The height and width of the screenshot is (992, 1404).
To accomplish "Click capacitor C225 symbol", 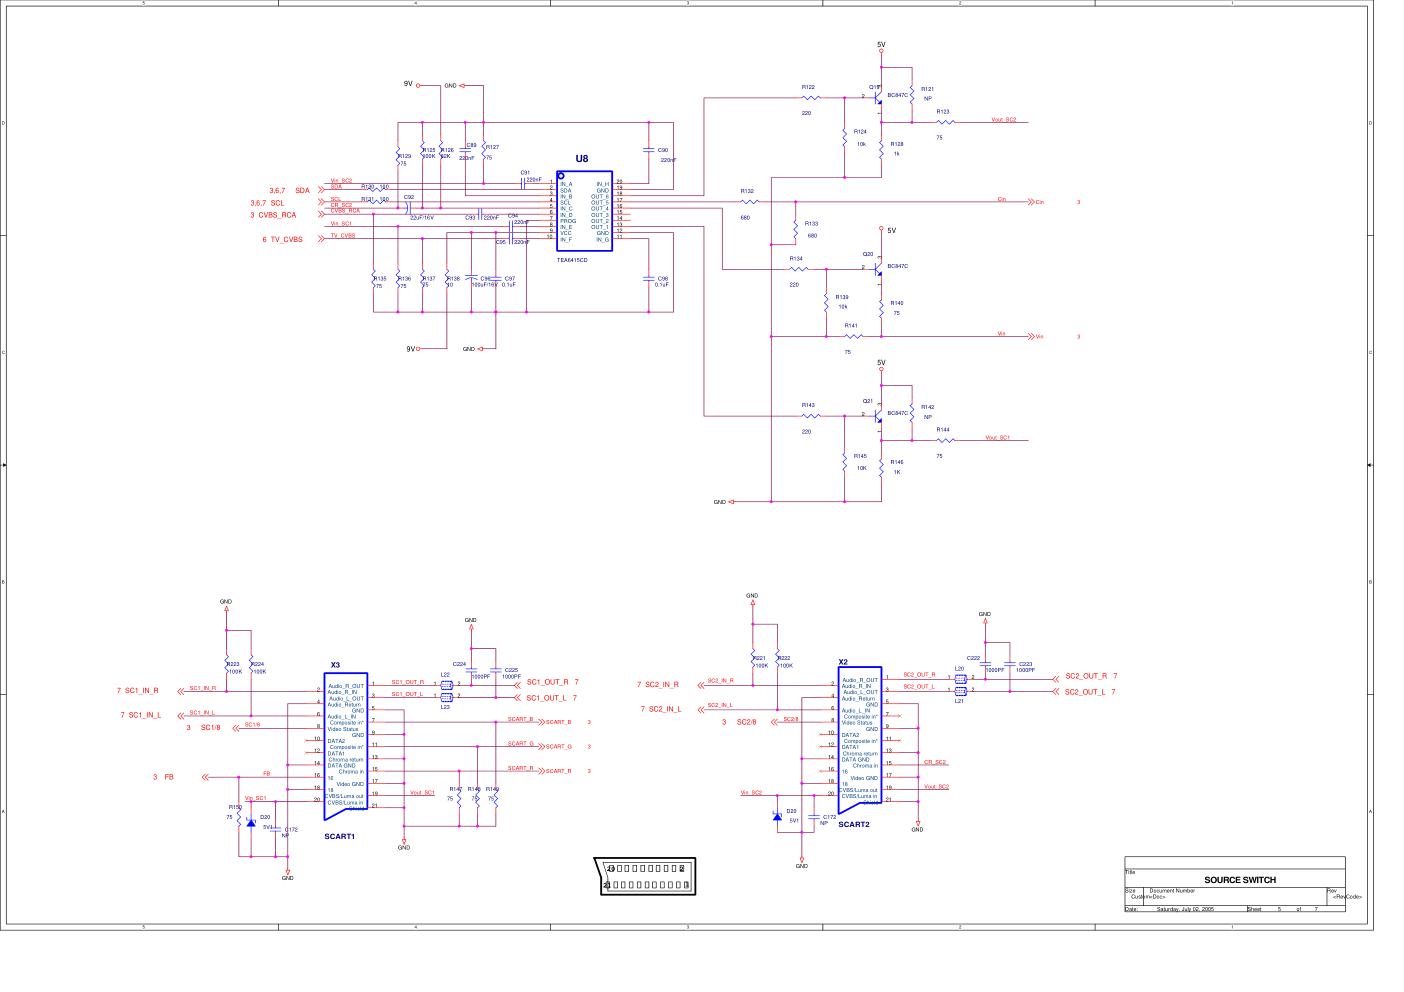I will tap(496, 671).
